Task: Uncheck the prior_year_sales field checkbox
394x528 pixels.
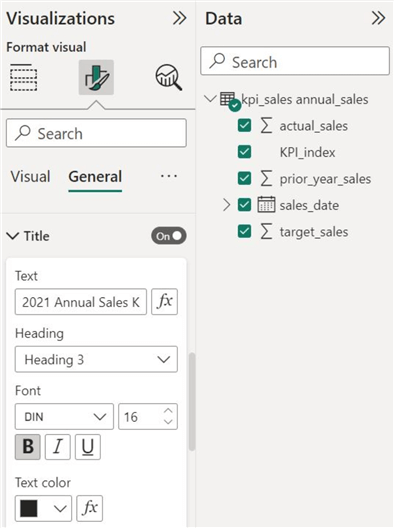Action: pos(244,178)
